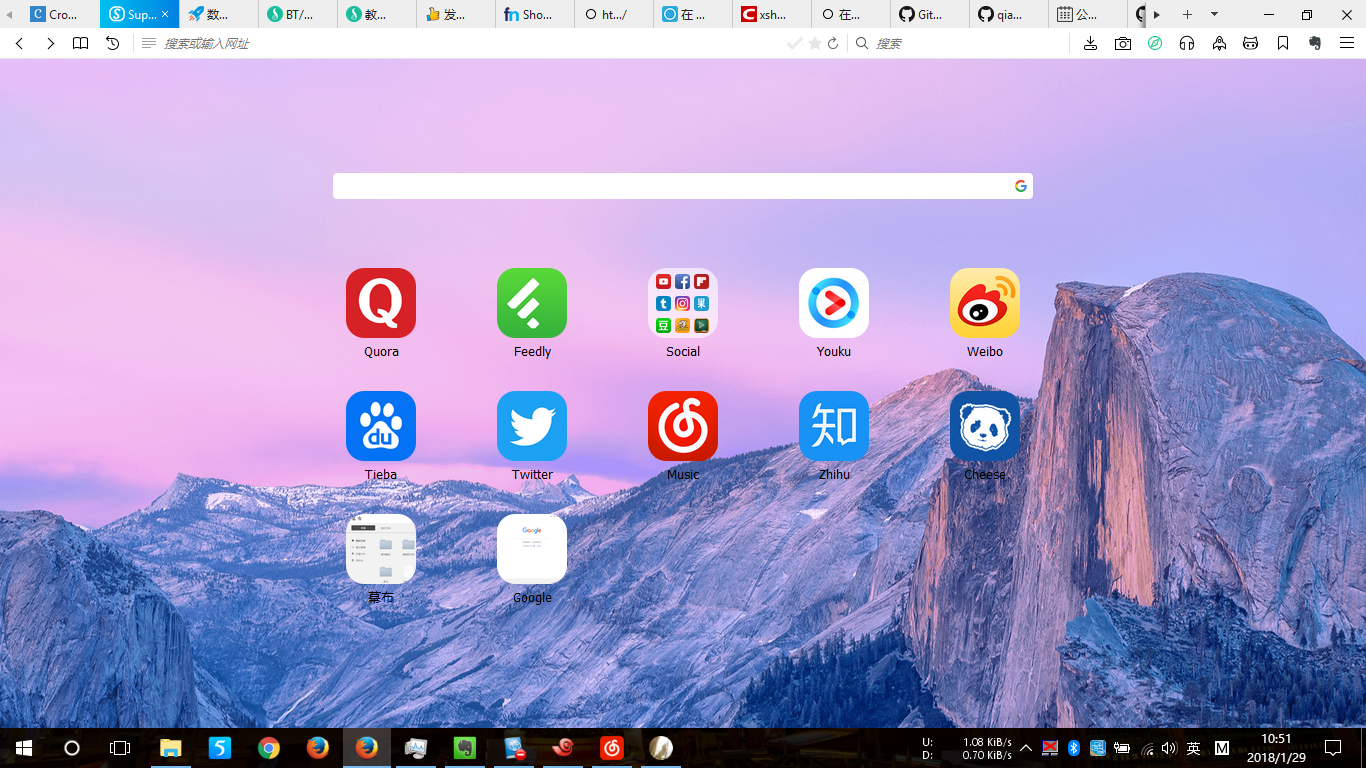Image resolution: width=1366 pixels, height=768 pixels.
Task: Open the browser hamburger menu
Action: (1347, 44)
